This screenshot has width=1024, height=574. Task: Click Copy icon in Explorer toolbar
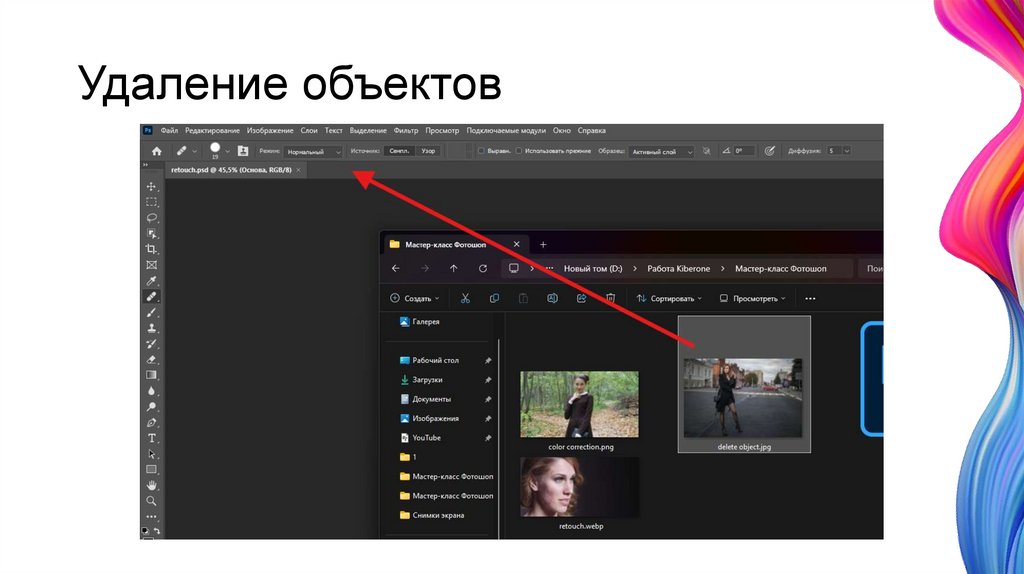point(494,298)
